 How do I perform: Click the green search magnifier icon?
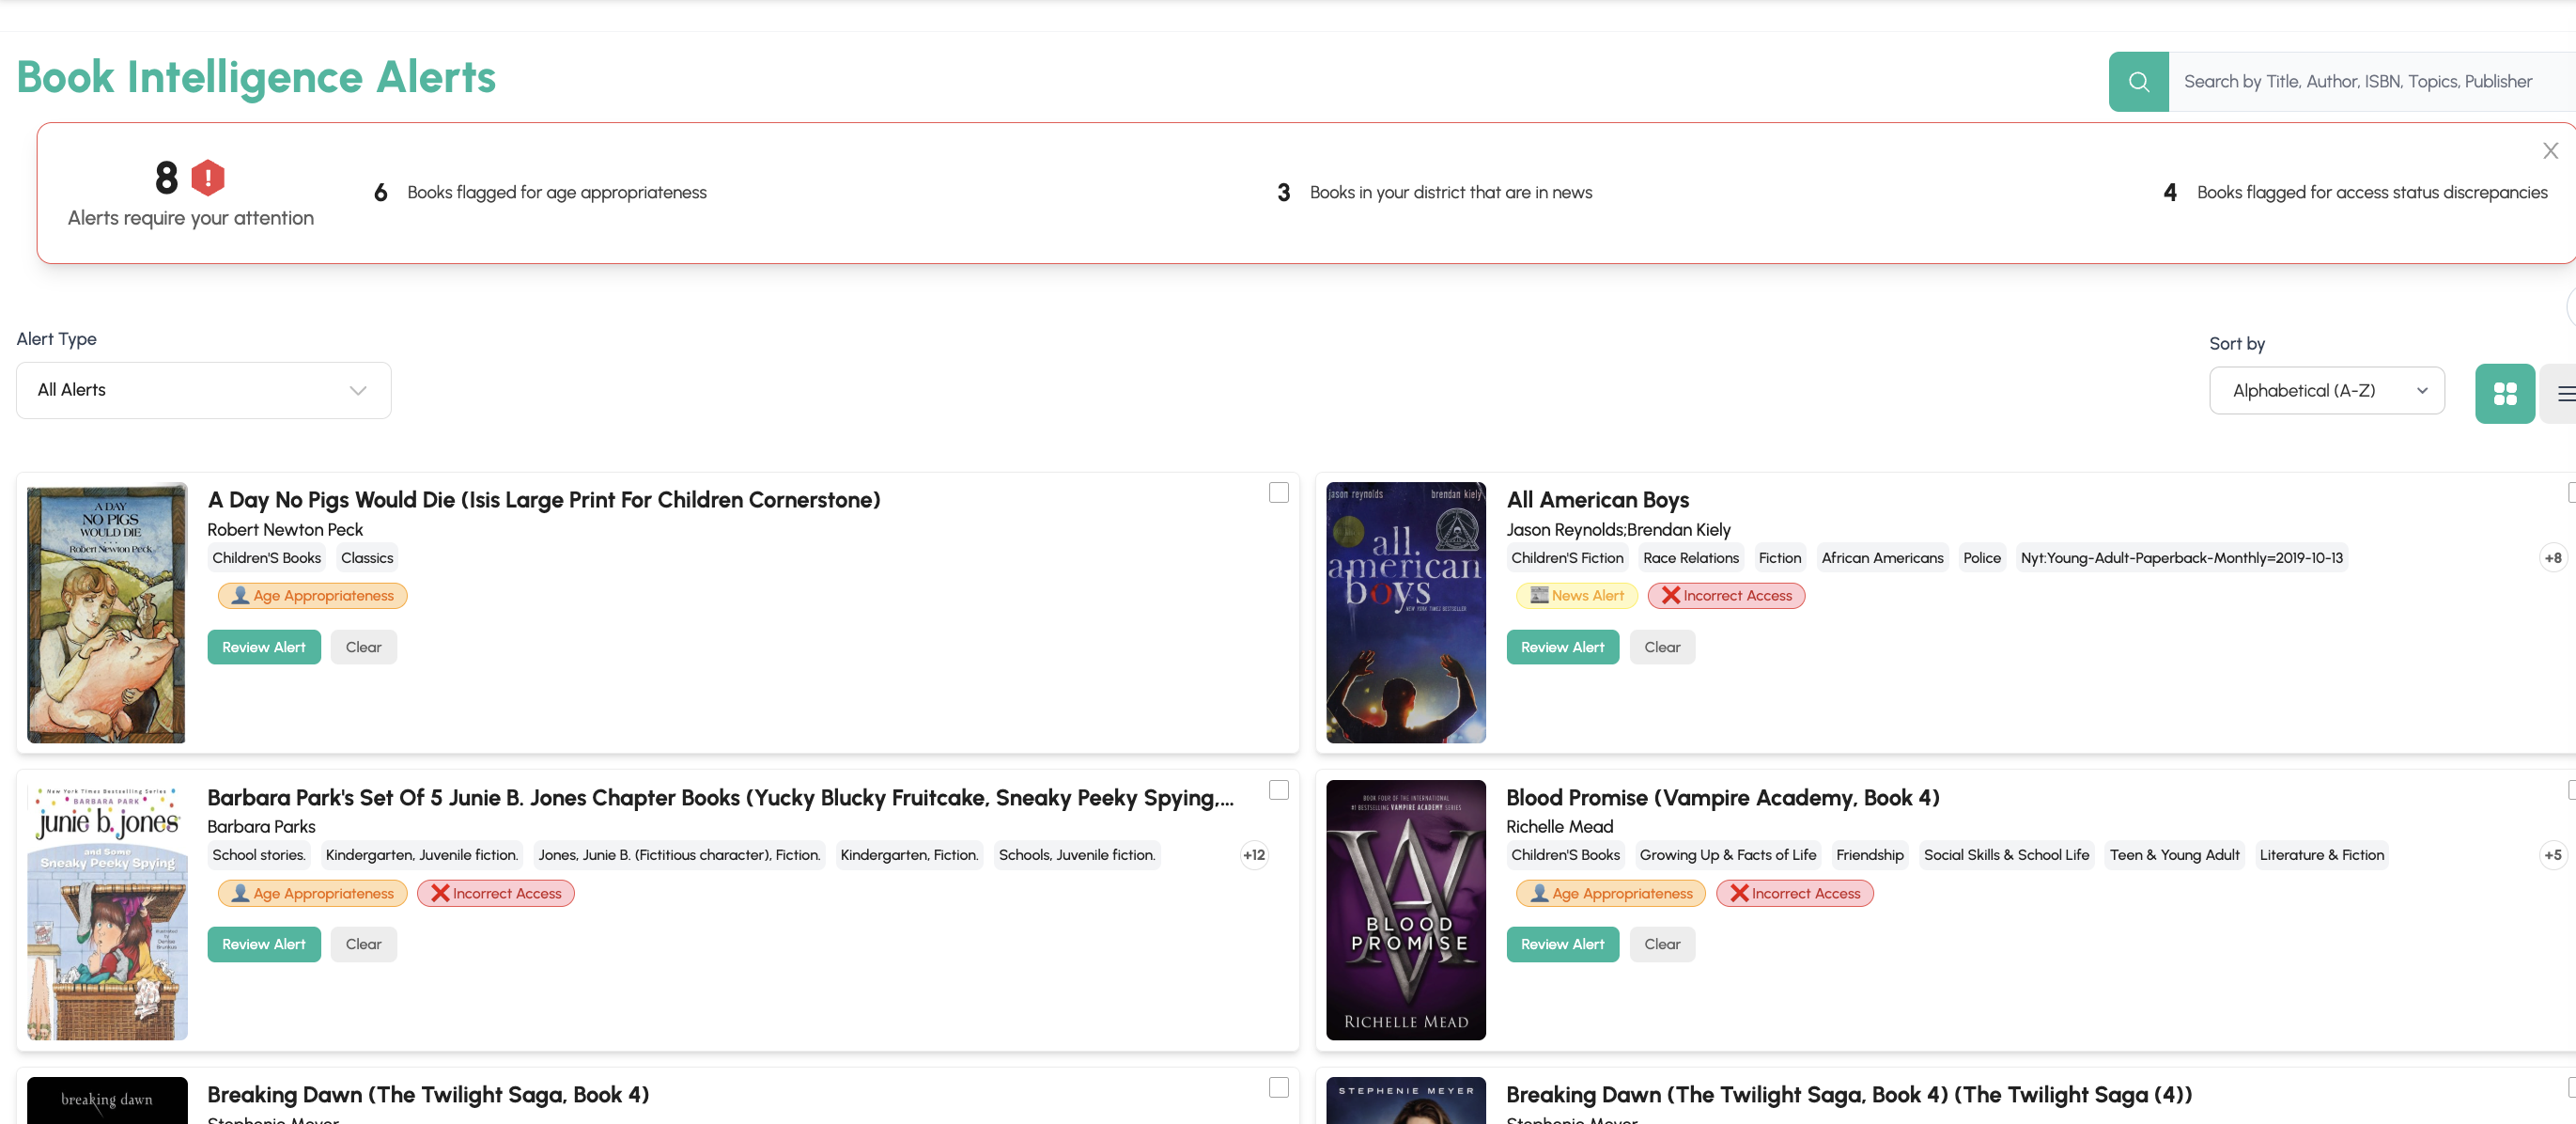pyautogui.click(x=2138, y=82)
